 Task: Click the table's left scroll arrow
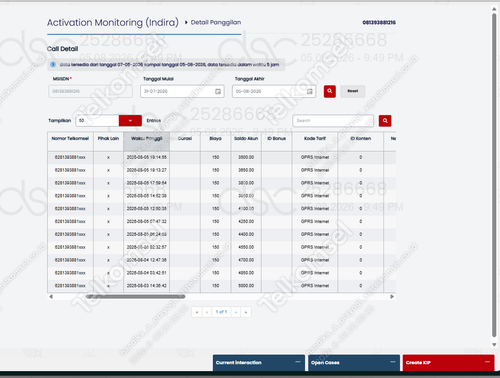pos(51,296)
